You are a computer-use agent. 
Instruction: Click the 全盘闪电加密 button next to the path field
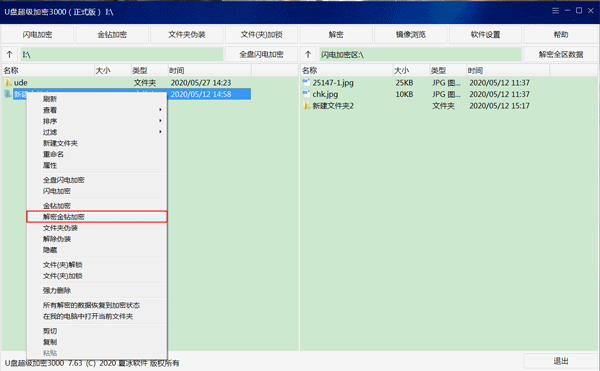261,54
